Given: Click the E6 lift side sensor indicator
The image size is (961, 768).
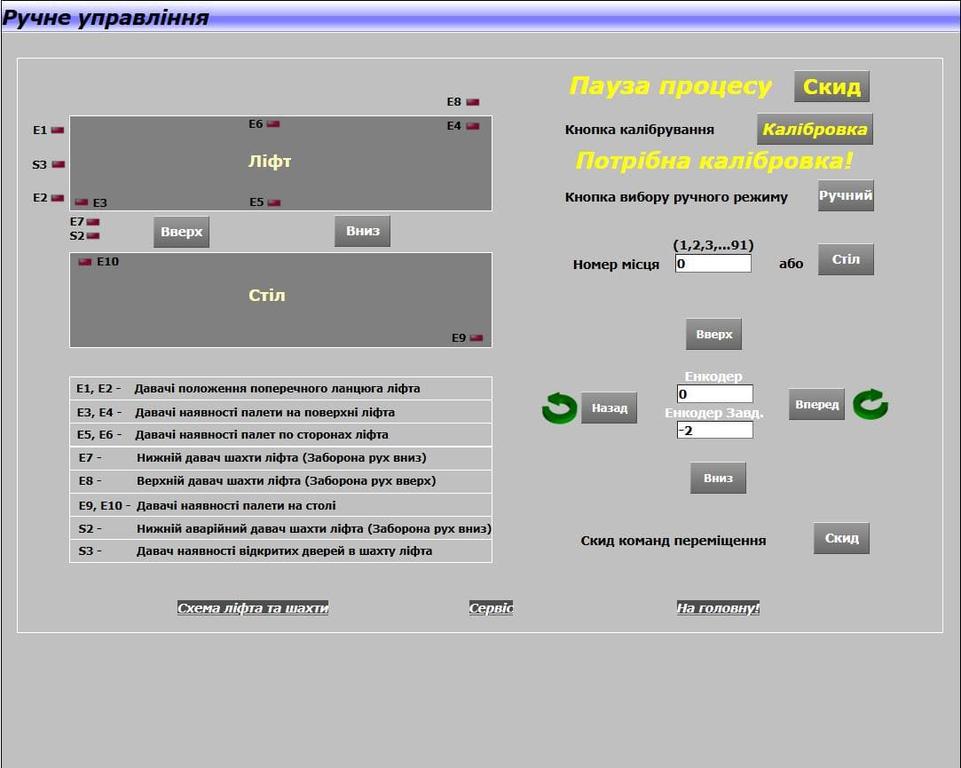Looking at the screenshot, I should (x=273, y=124).
